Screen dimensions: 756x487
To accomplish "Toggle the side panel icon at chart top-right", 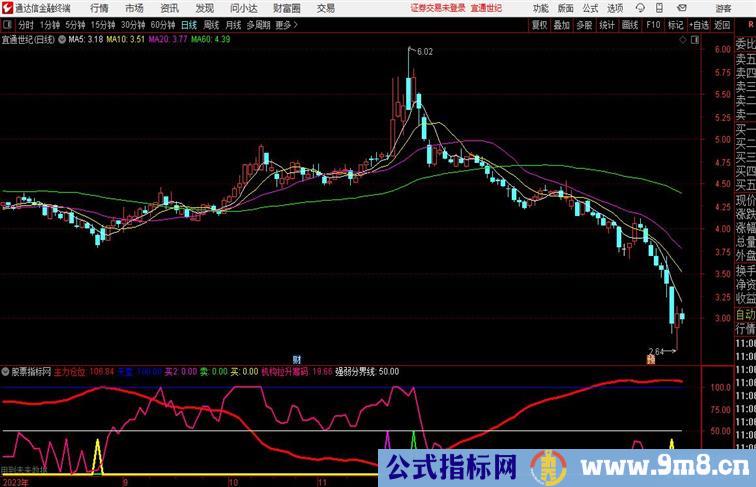I will coord(695,40).
